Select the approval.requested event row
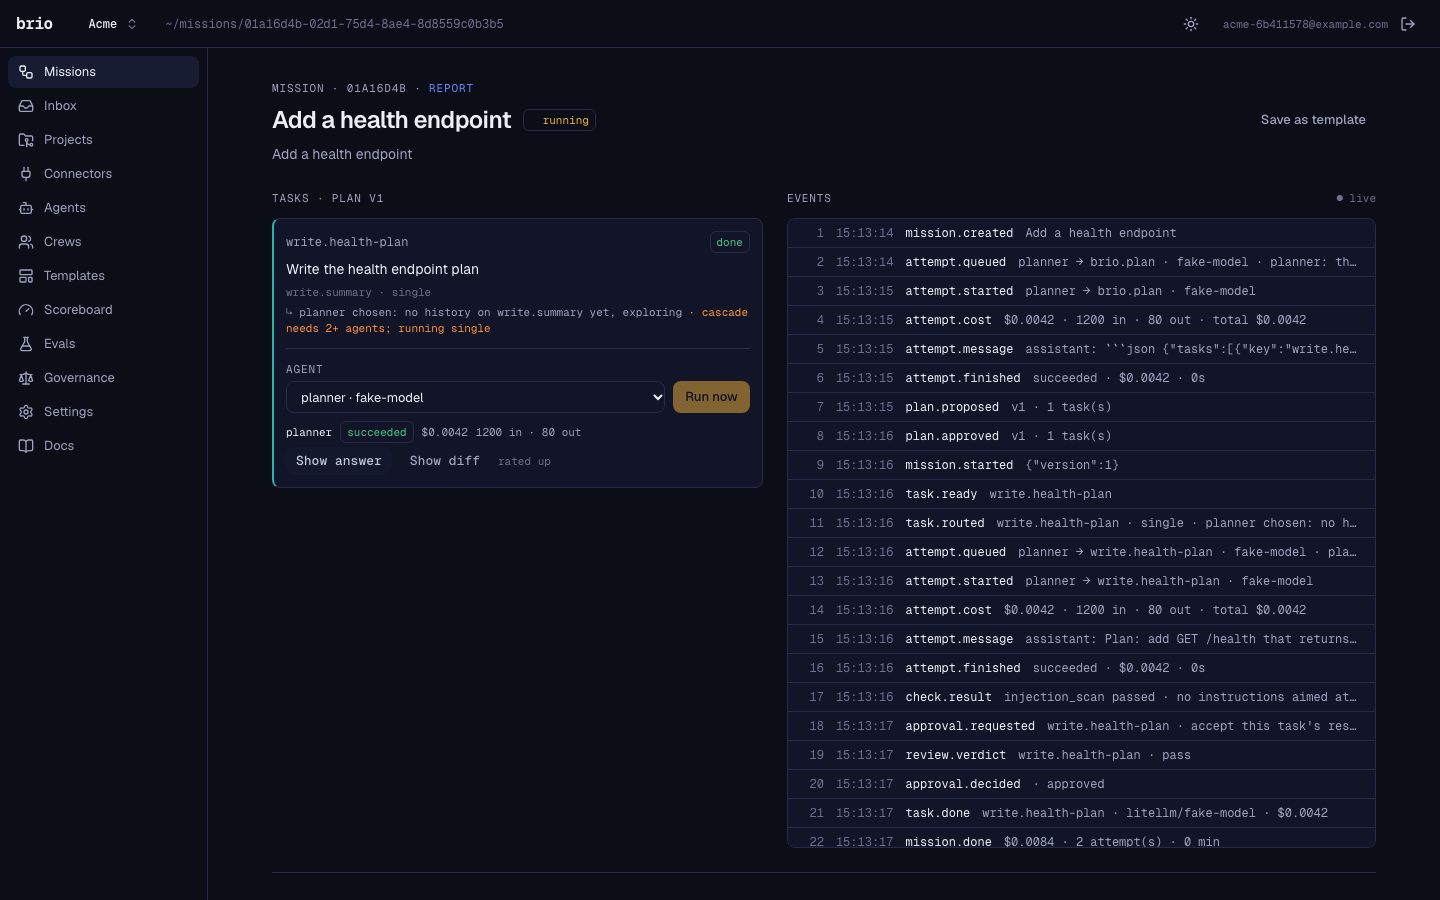The image size is (1440, 900). click(x=1081, y=726)
